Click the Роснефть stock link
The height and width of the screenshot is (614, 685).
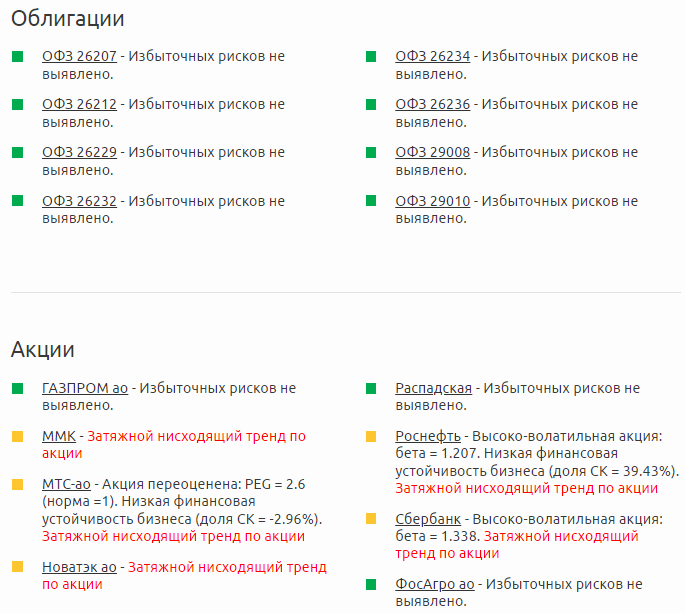pyautogui.click(x=428, y=436)
